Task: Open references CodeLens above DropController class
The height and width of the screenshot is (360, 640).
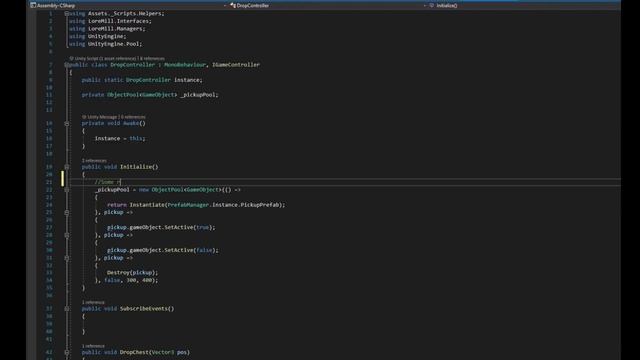Action: click(x=152, y=59)
